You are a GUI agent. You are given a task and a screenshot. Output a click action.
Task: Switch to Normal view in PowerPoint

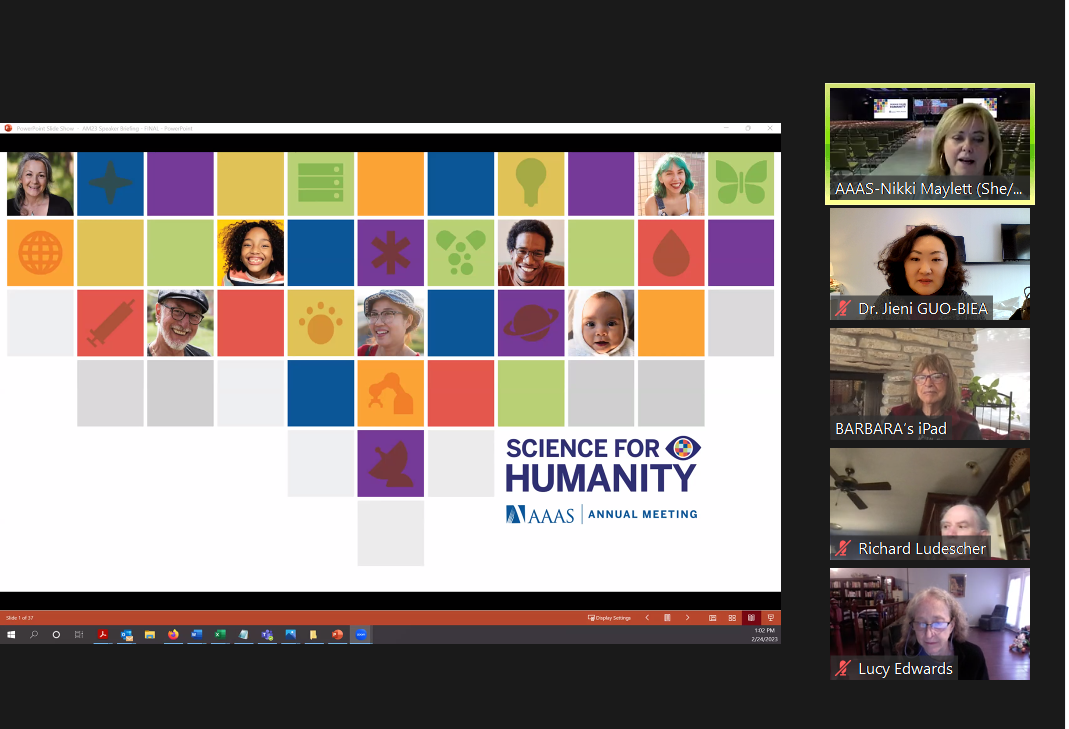coord(712,618)
